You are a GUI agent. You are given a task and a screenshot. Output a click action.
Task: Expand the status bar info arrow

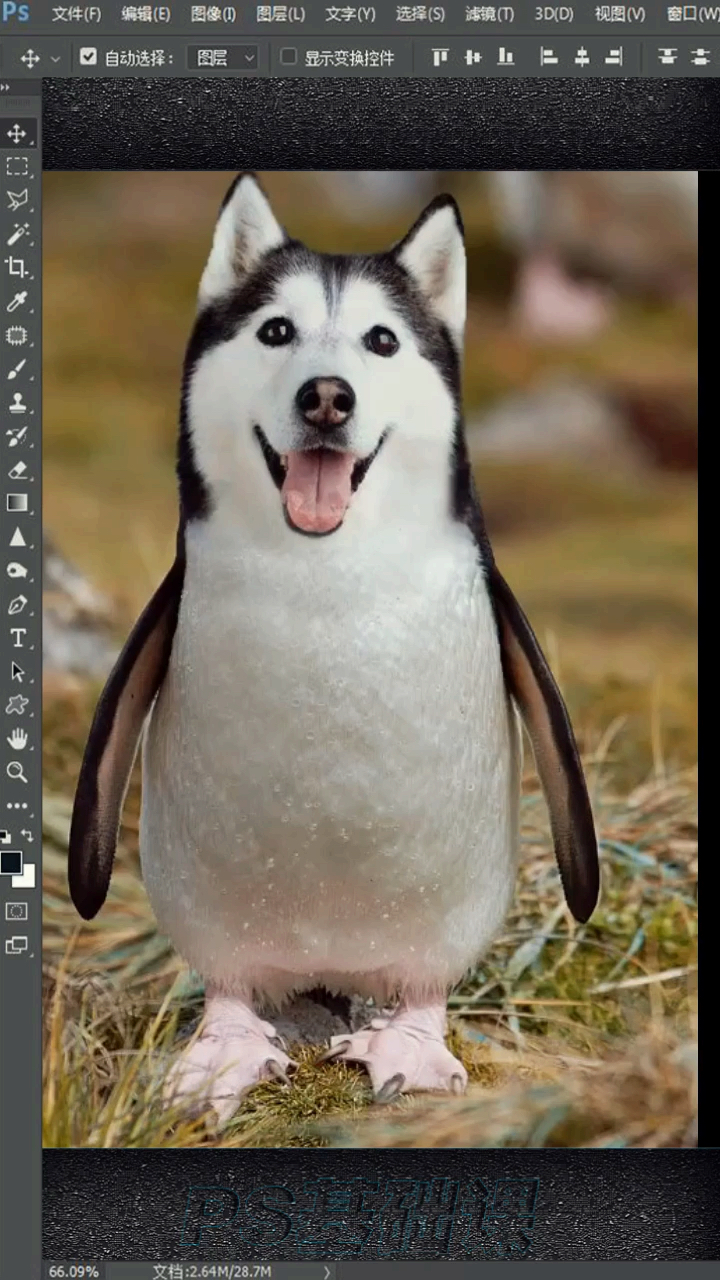[327, 1271]
